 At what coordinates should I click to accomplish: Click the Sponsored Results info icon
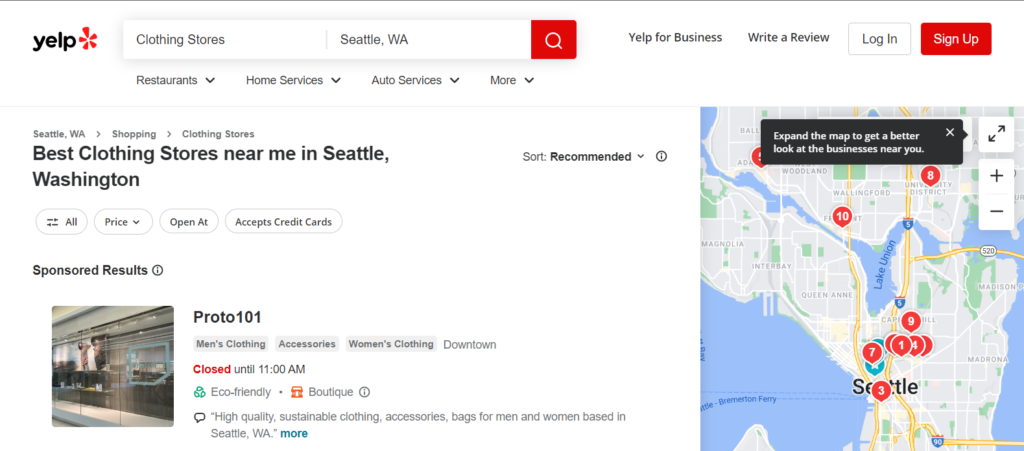(x=158, y=271)
